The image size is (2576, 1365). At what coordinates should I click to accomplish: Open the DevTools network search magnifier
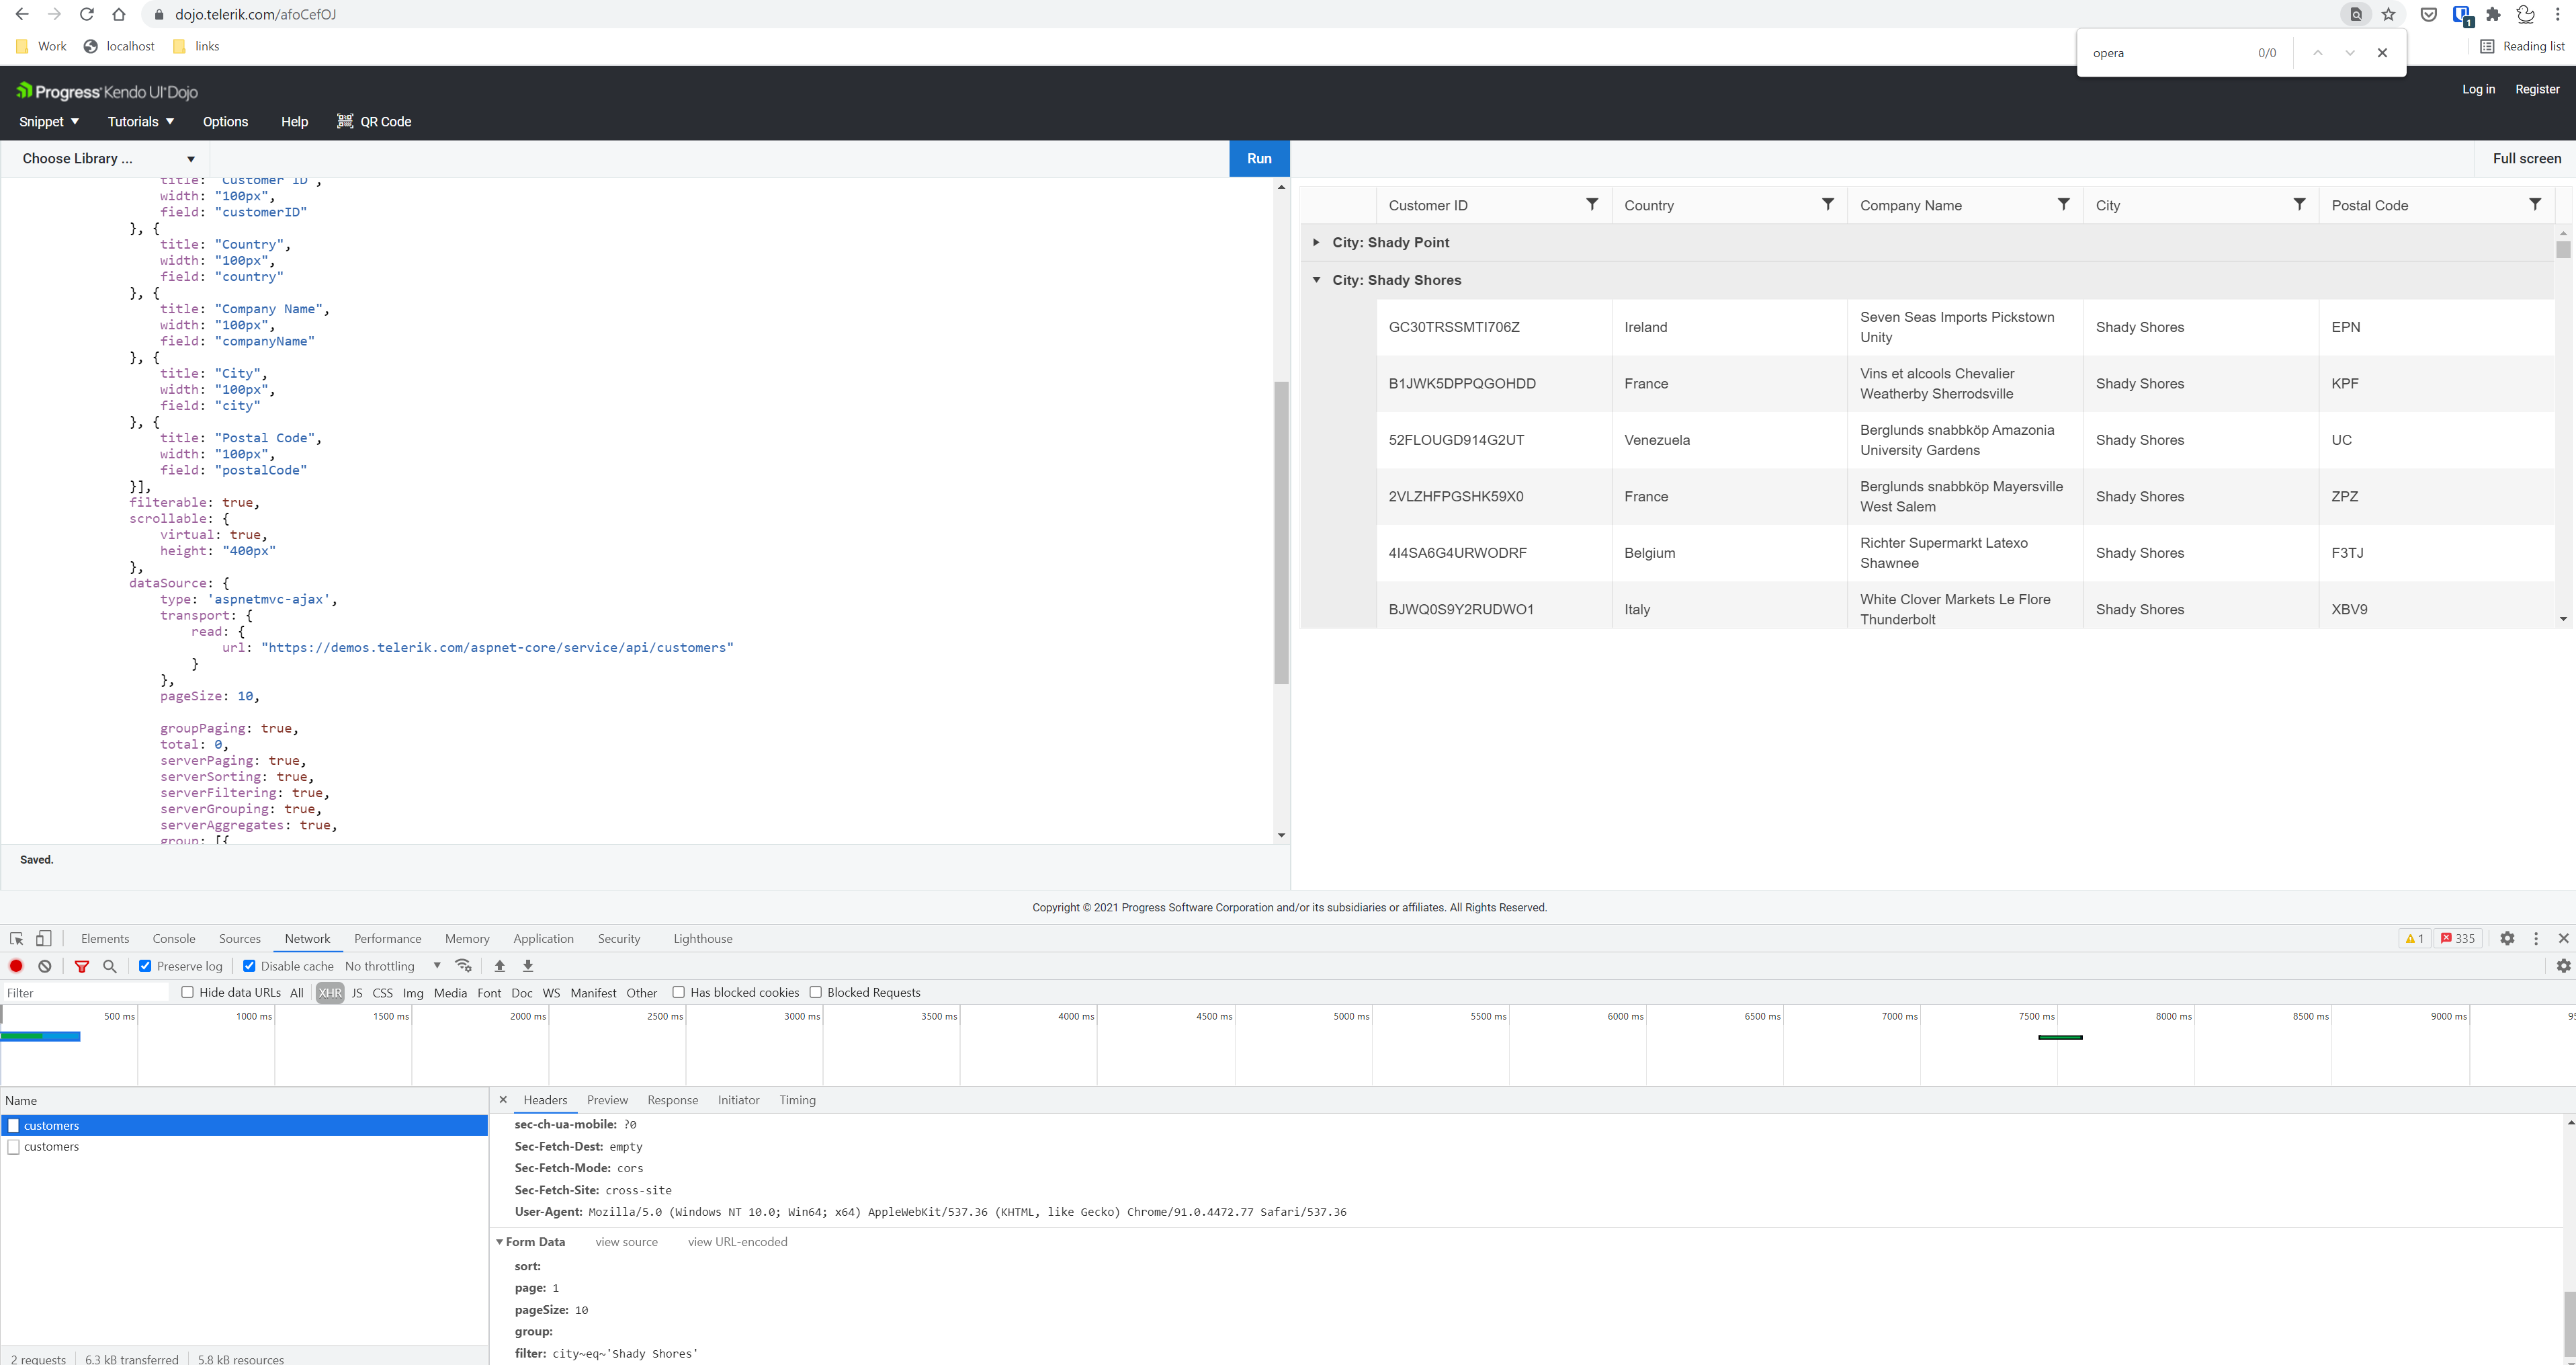coord(110,966)
